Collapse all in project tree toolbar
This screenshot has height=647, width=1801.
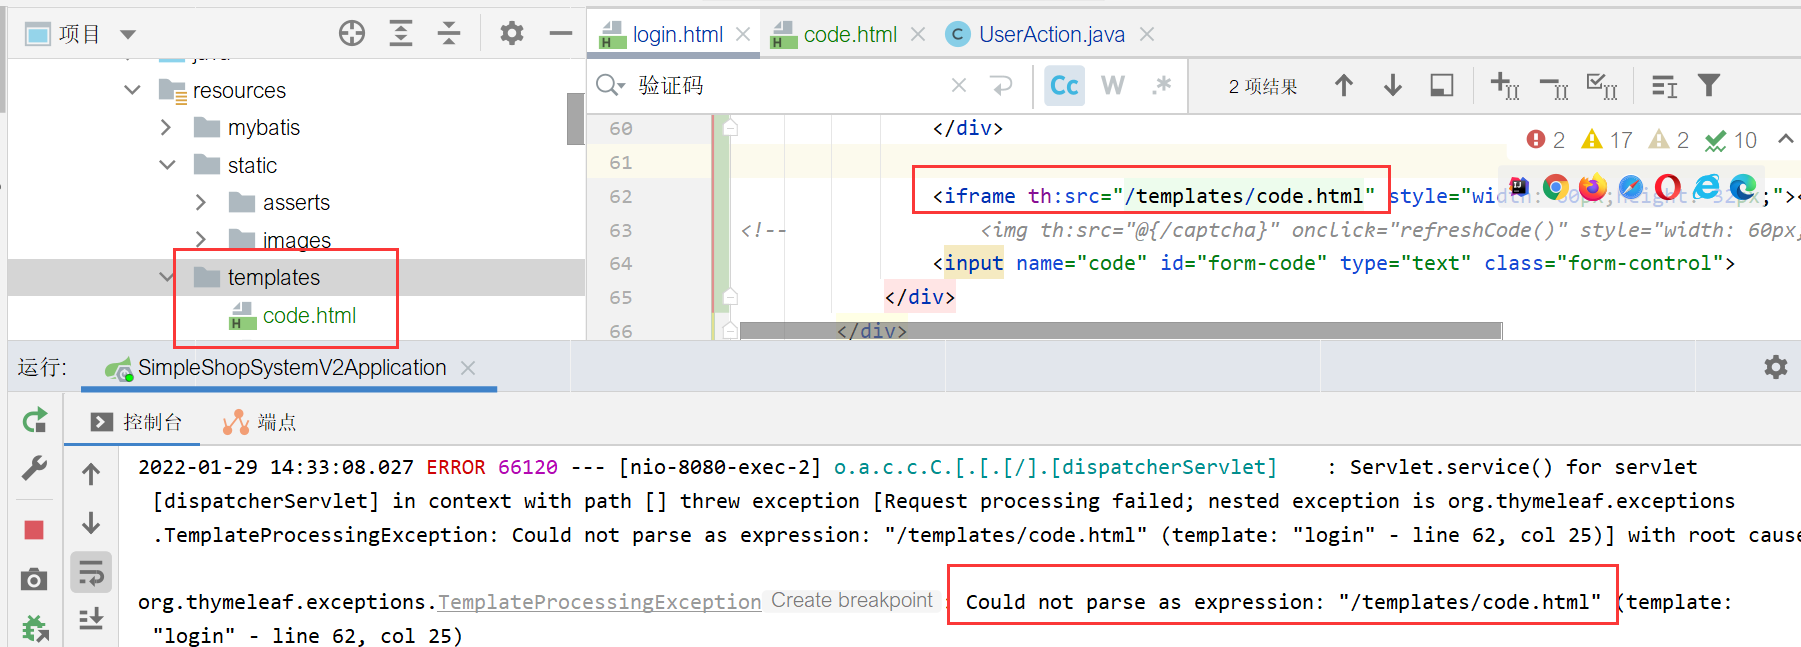tap(449, 34)
